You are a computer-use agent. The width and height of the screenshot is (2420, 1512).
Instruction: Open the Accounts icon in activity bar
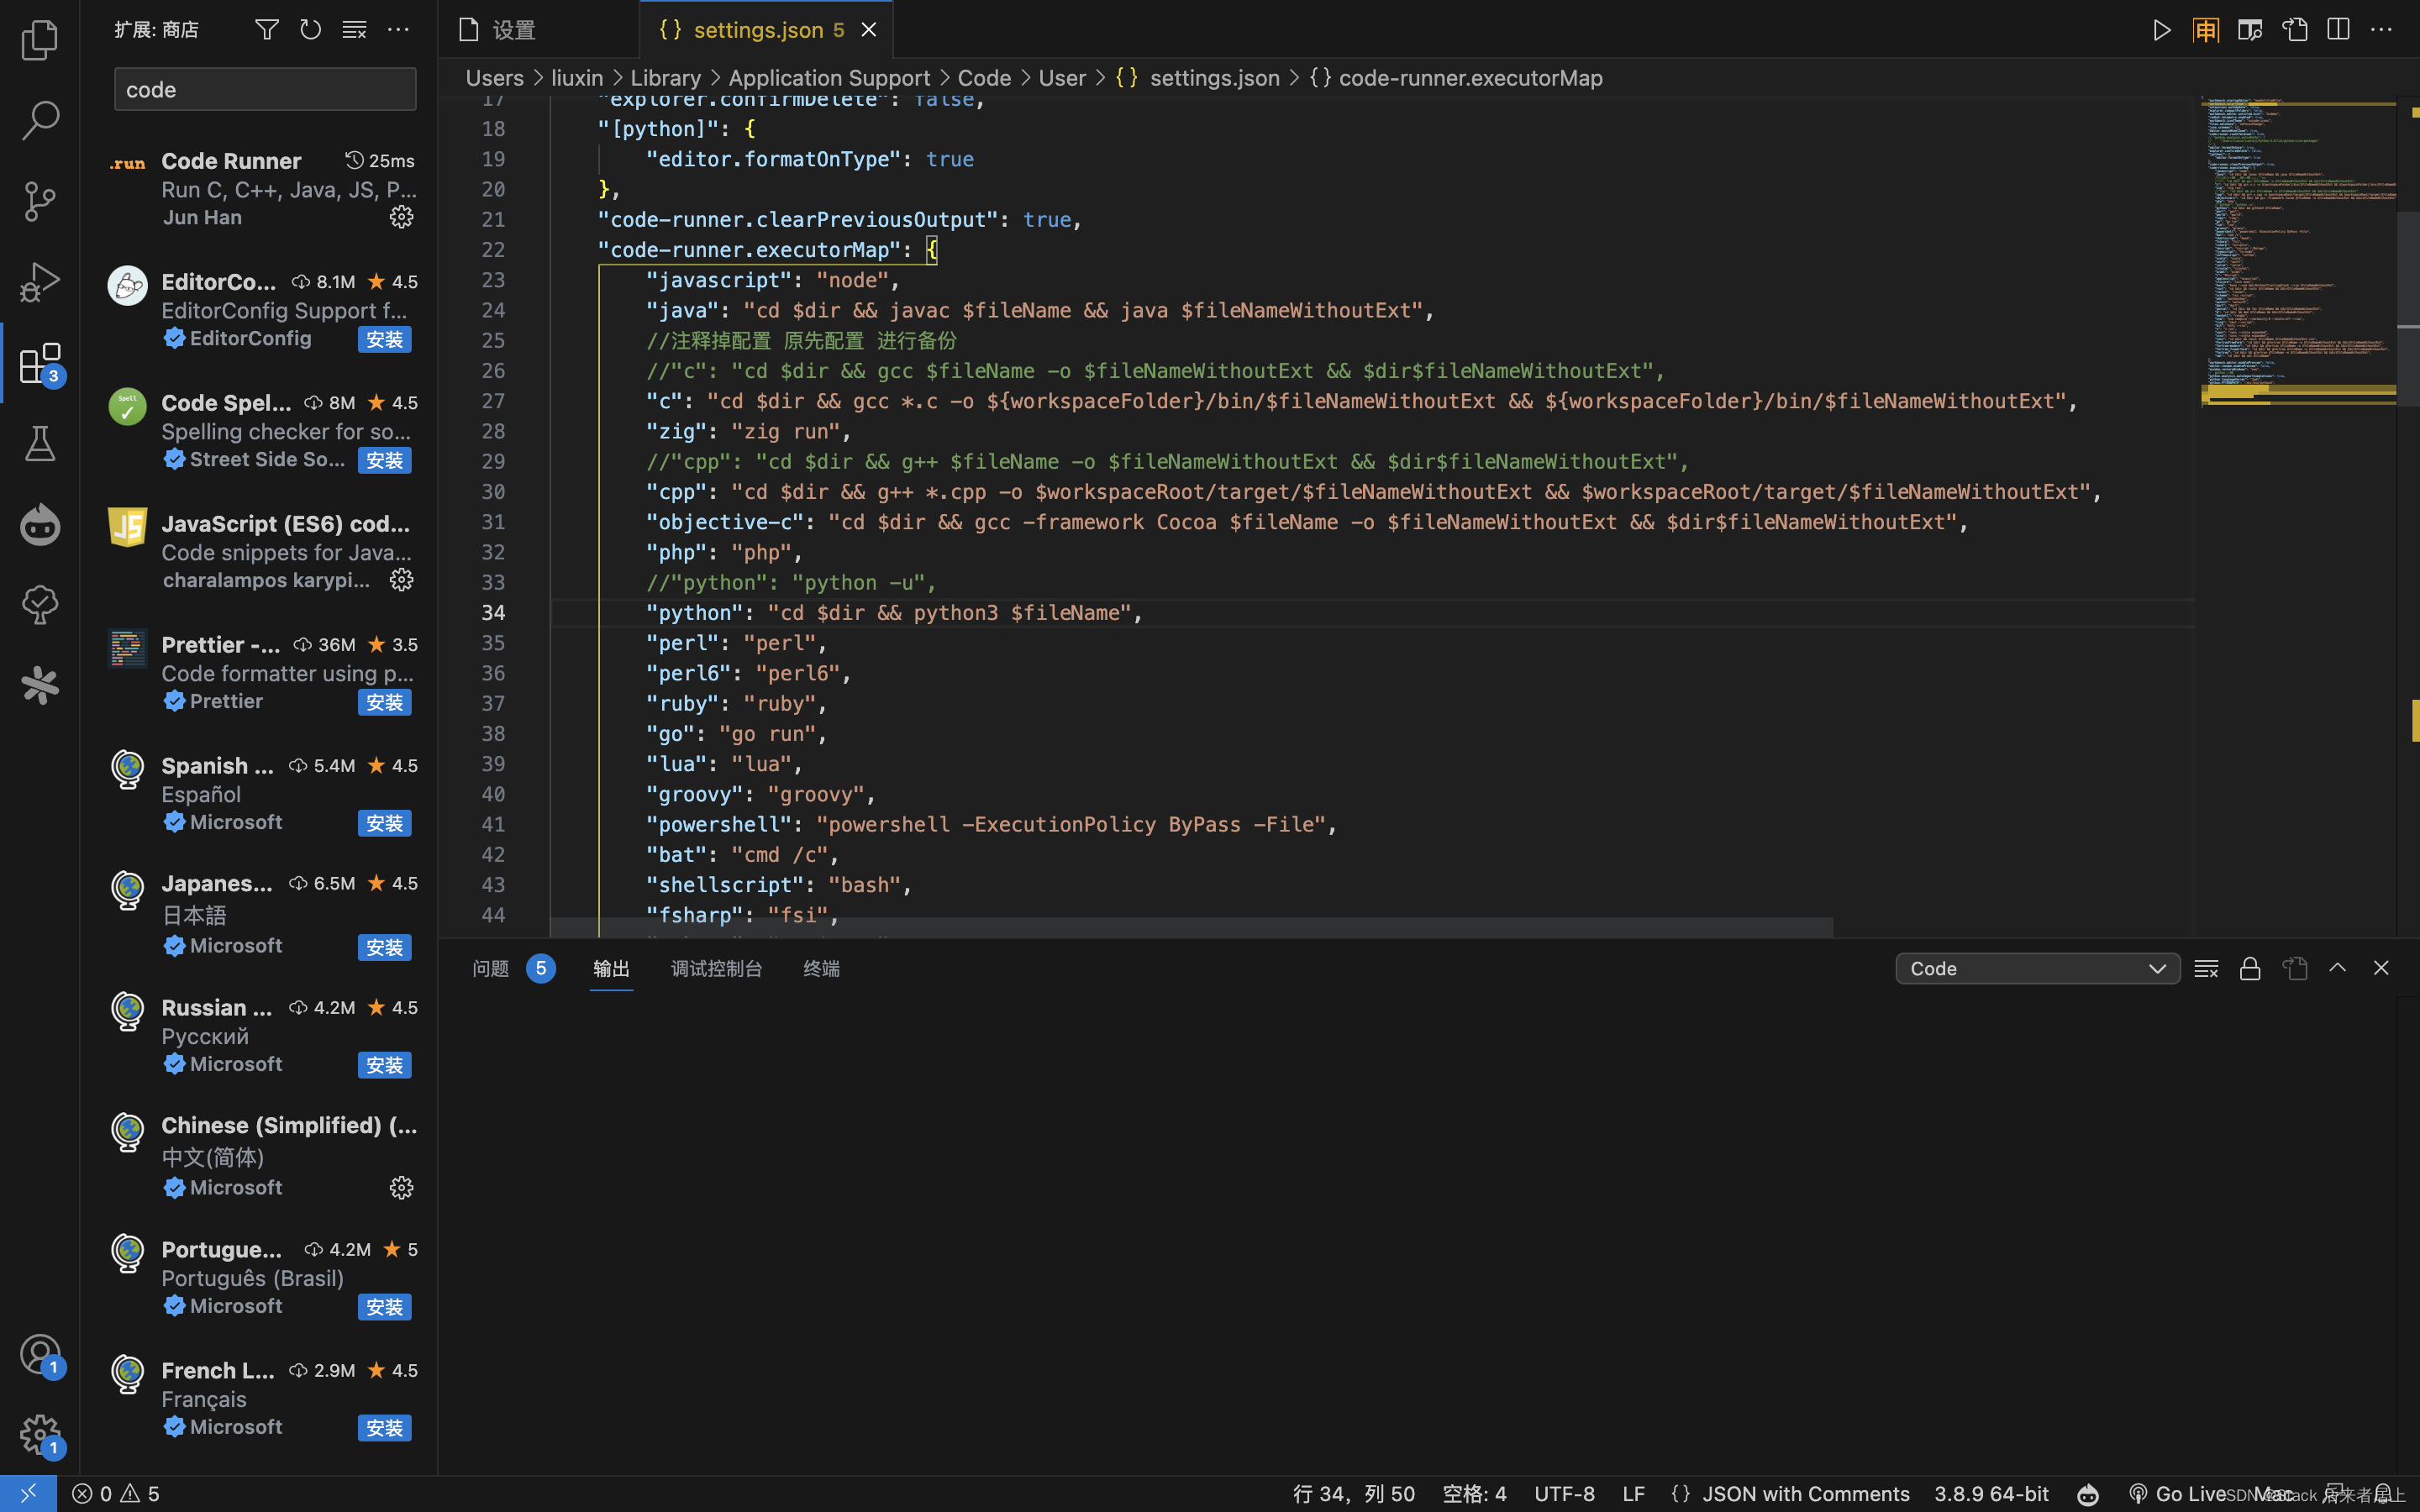tap(40, 1355)
